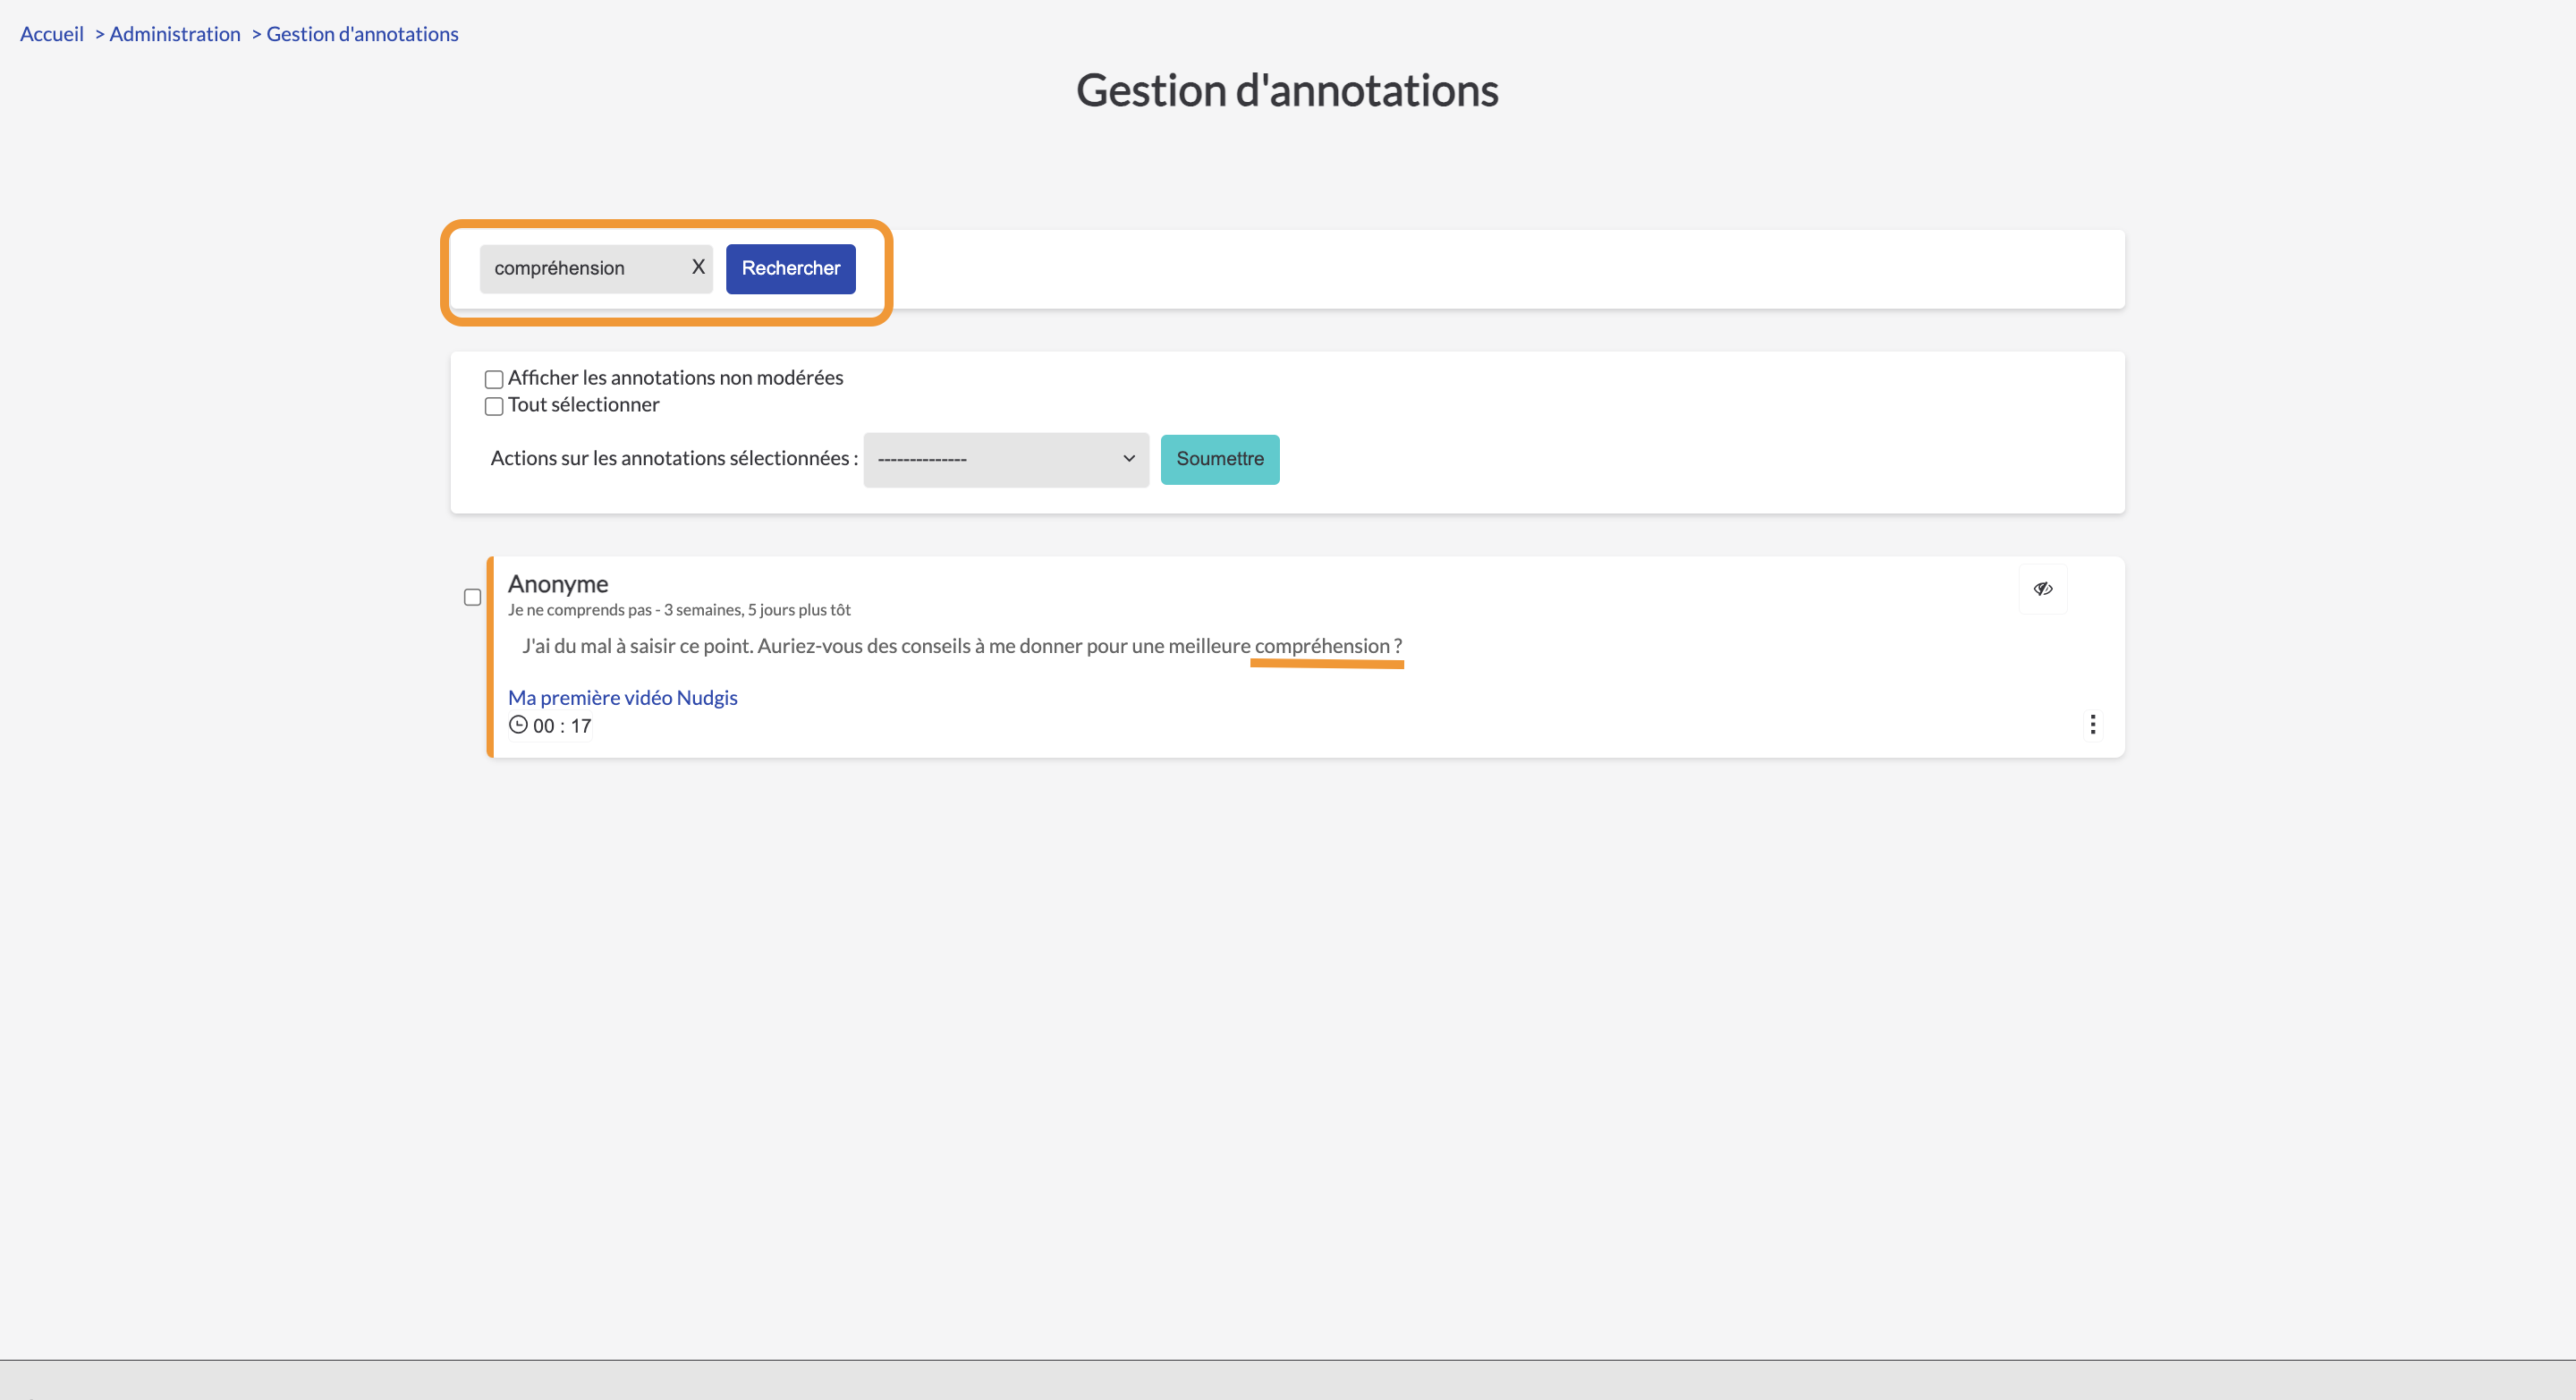2576x1400 pixels.
Task: Click the Soumettre button
Action: click(1219, 459)
